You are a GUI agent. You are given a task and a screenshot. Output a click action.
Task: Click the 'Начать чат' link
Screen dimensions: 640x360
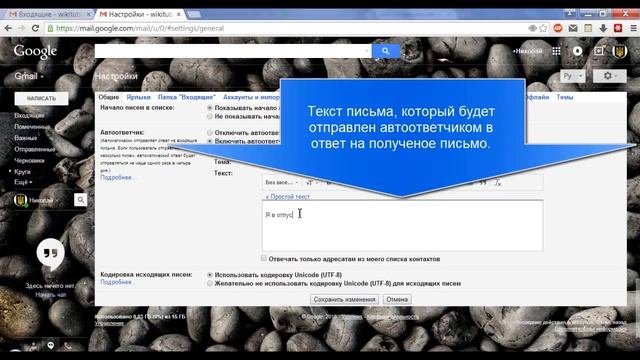click(50, 294)
